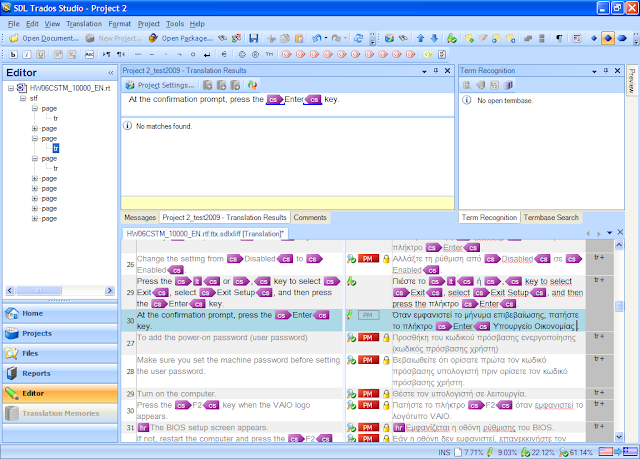Open toolbar overflow options at far right
This screenshot has width=640, height=459.
click(636, 40)
